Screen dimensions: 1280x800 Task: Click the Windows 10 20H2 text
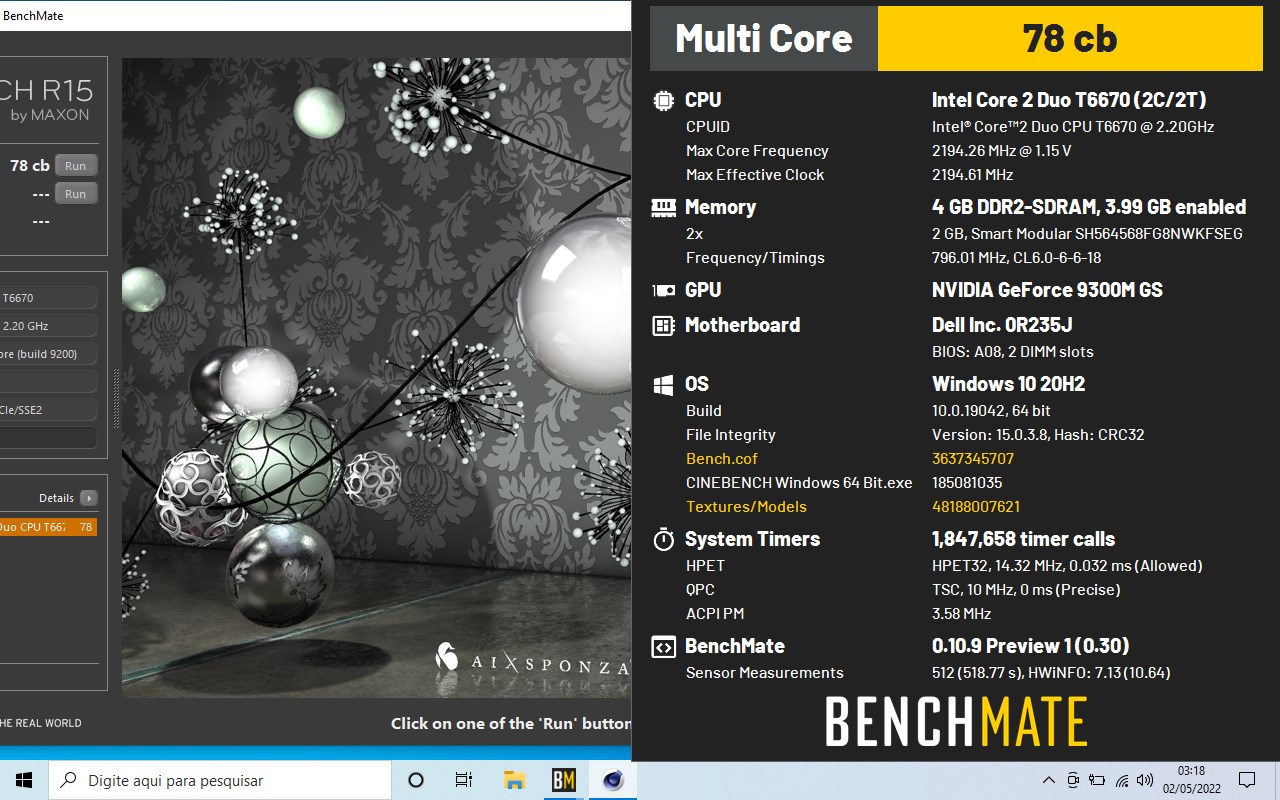pos(1008,384)
